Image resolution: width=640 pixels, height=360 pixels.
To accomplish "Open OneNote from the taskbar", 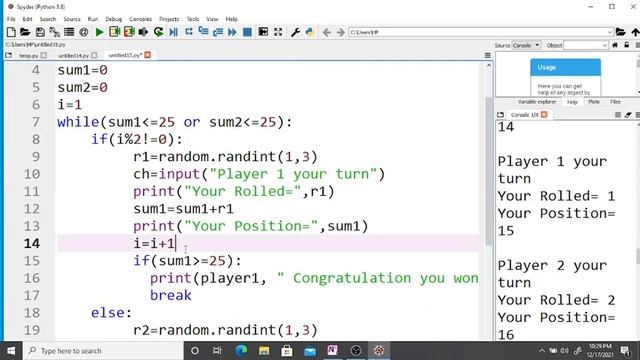I will click(x=332, y=351).
